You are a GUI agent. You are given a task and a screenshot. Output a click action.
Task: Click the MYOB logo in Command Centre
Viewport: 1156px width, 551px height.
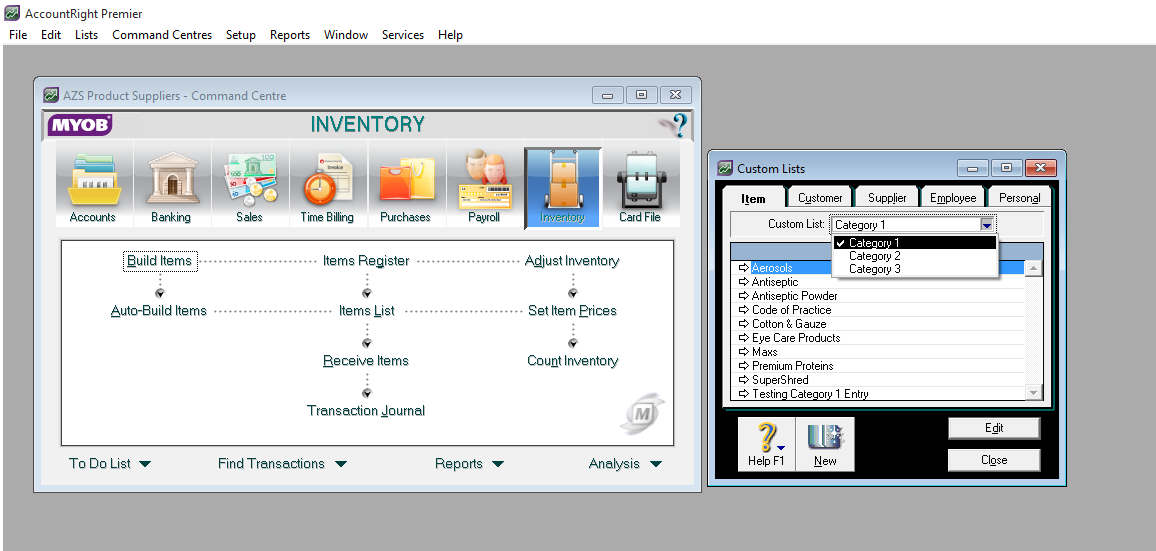point(80,125)
